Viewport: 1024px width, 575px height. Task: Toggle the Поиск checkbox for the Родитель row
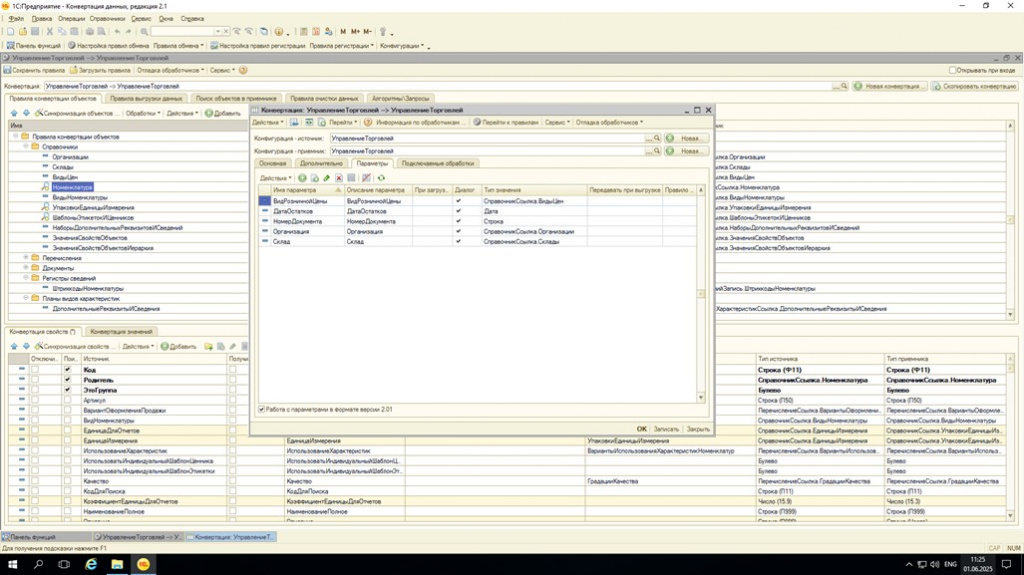67,380
